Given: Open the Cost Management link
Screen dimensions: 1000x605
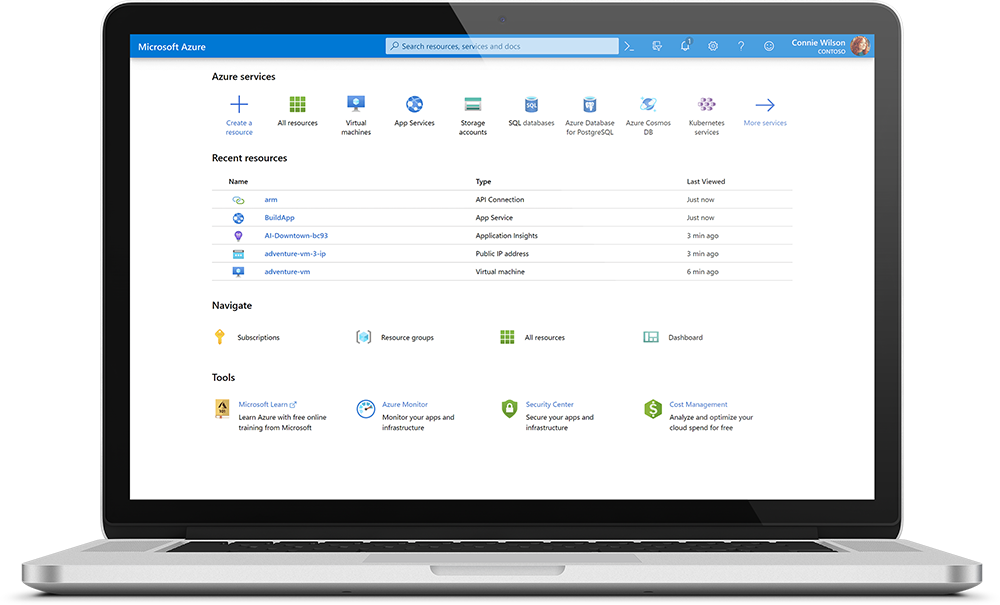Looking at the screenshot, I should pos(698,404).
